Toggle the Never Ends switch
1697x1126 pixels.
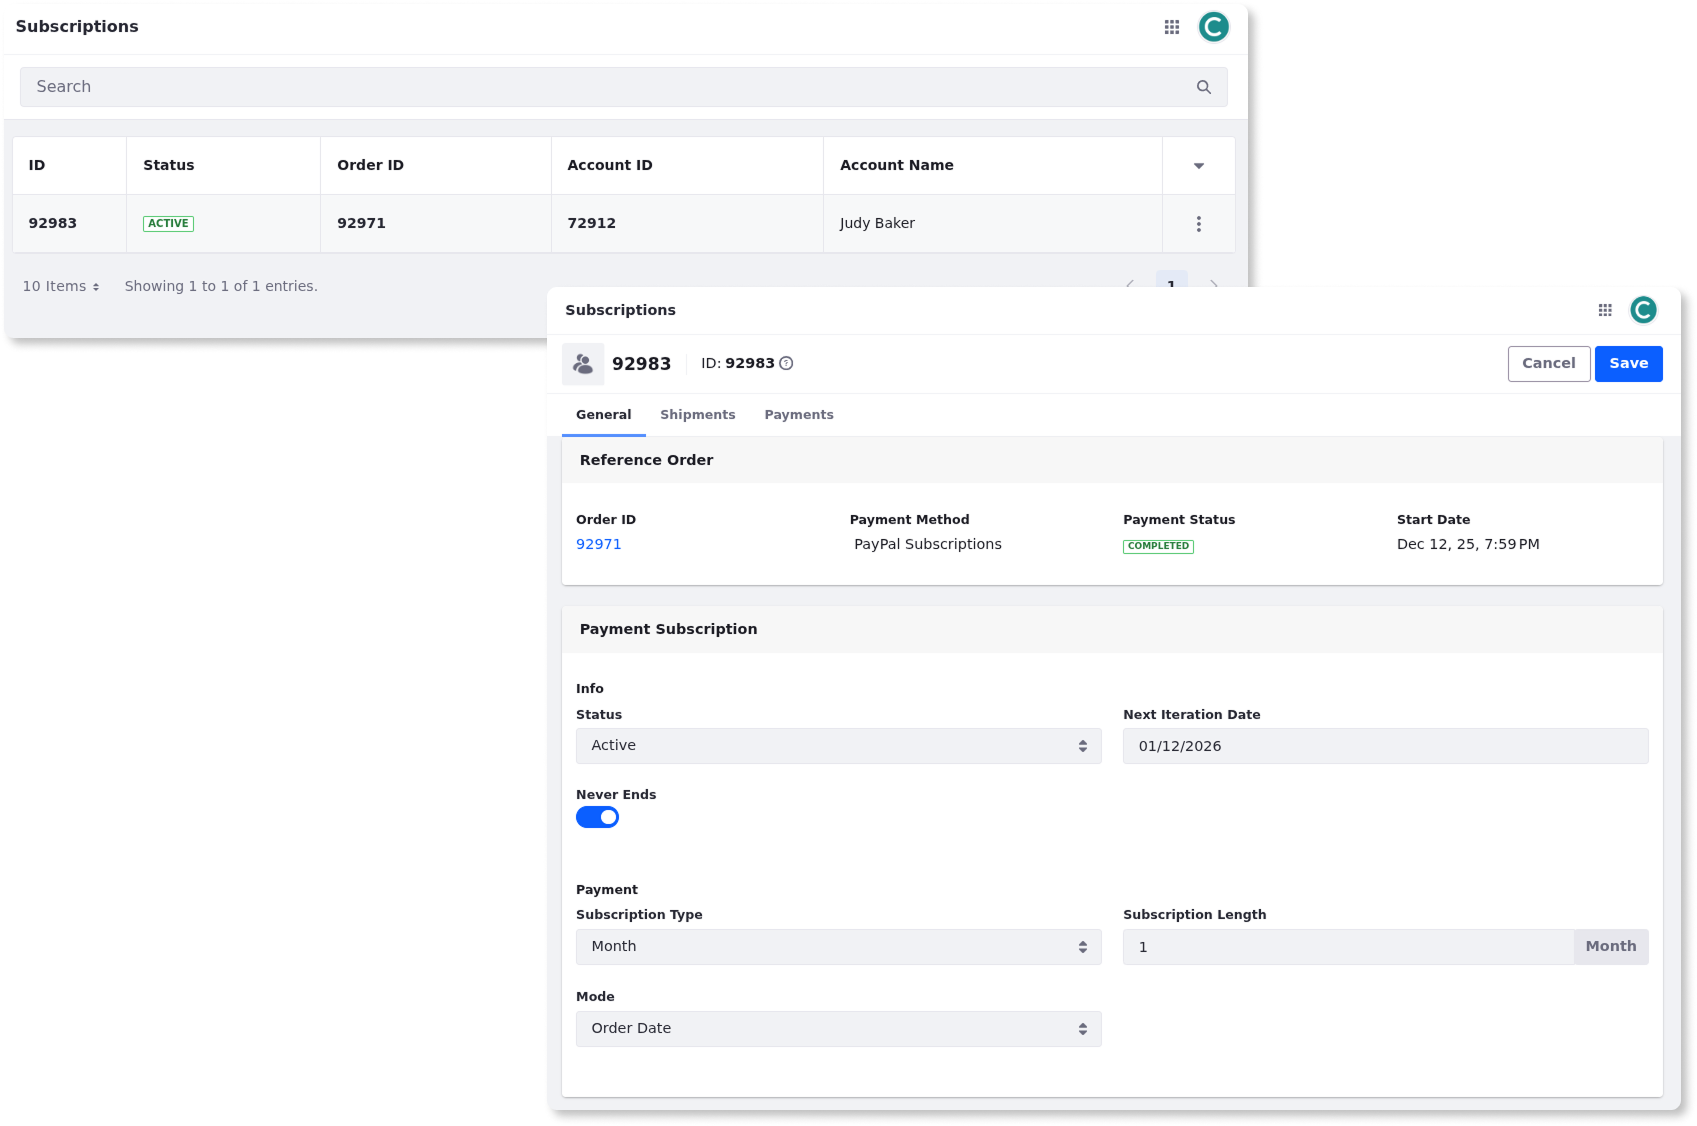(x=597, y=817)
